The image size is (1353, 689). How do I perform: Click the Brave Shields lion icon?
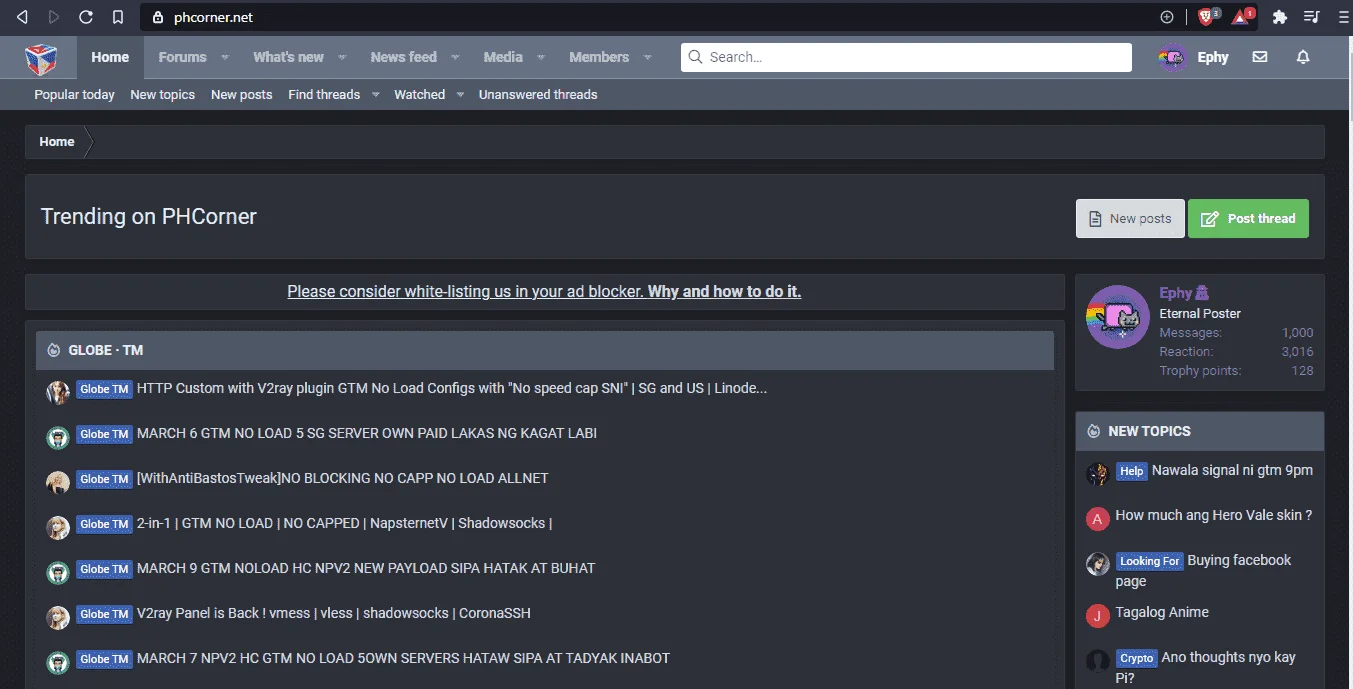[1207, 17]
